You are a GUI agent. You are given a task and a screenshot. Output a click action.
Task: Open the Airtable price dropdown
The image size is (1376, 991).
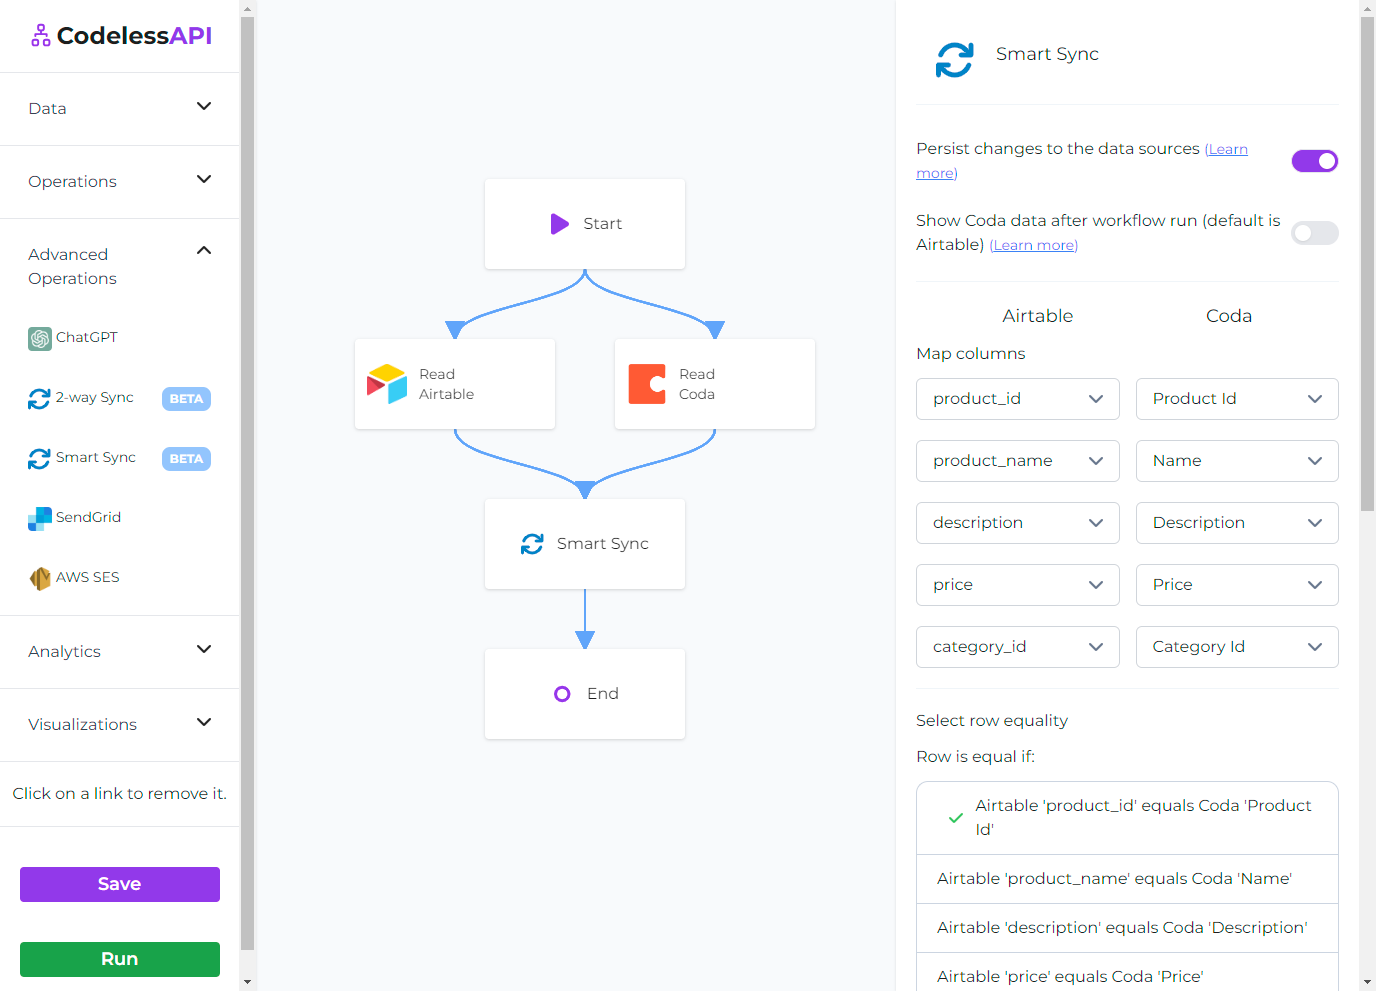(x=1018, y=585)
